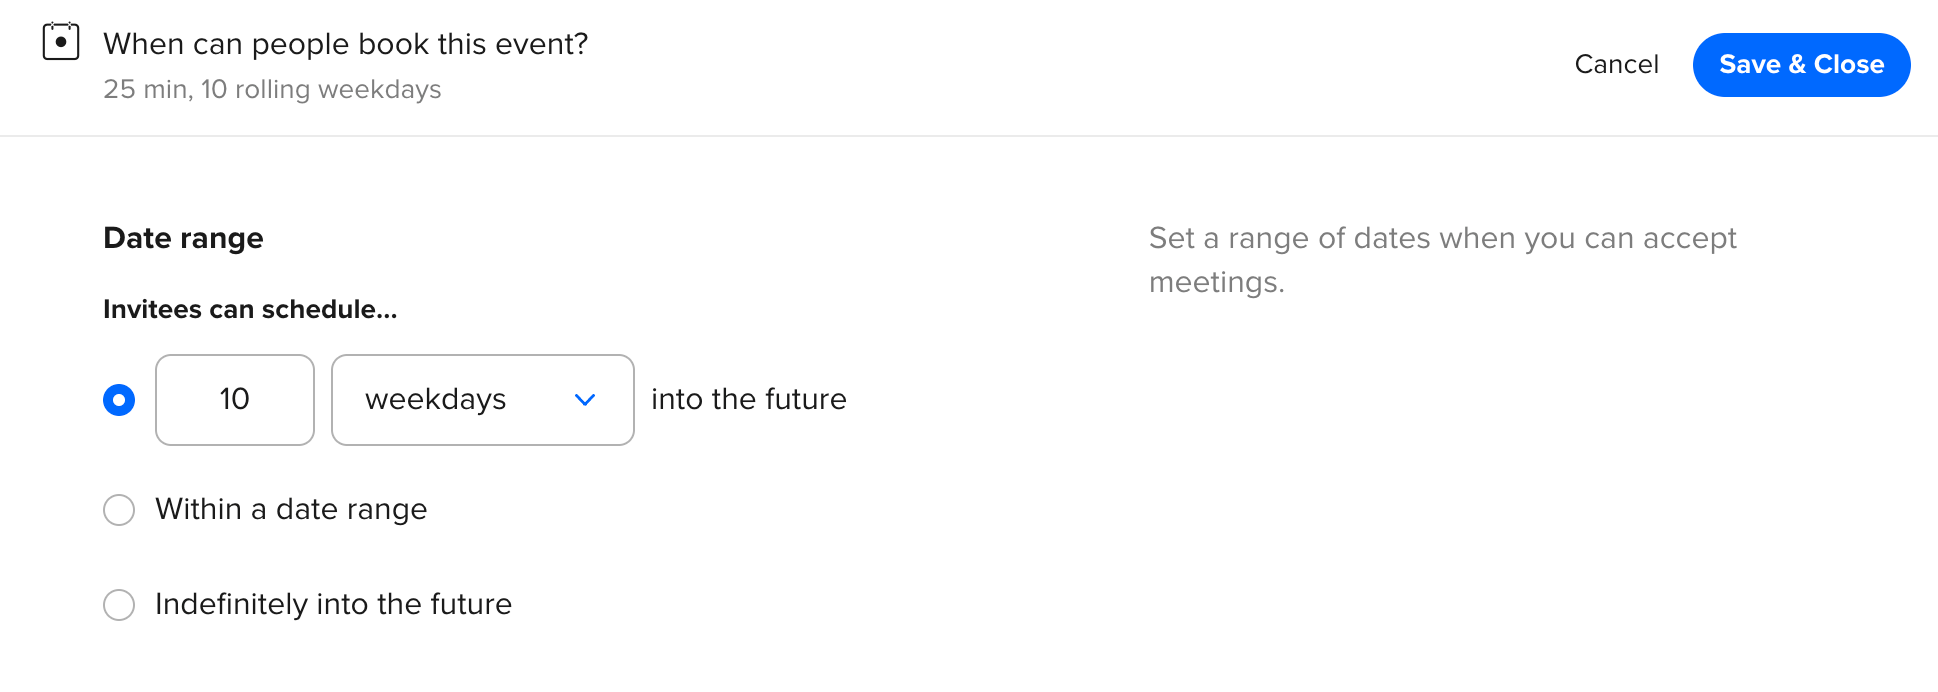Viewport: 1938px width, 692px height.
Task: Click the word 'meetings.' in the help description
Action: (x=1216, y=283)
